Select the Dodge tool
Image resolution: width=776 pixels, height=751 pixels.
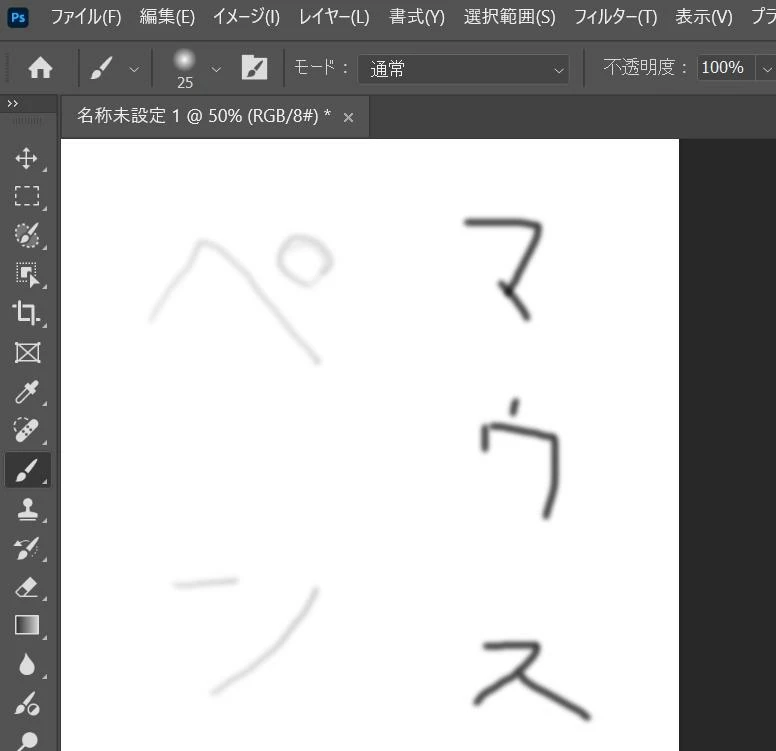click(27, 741)
